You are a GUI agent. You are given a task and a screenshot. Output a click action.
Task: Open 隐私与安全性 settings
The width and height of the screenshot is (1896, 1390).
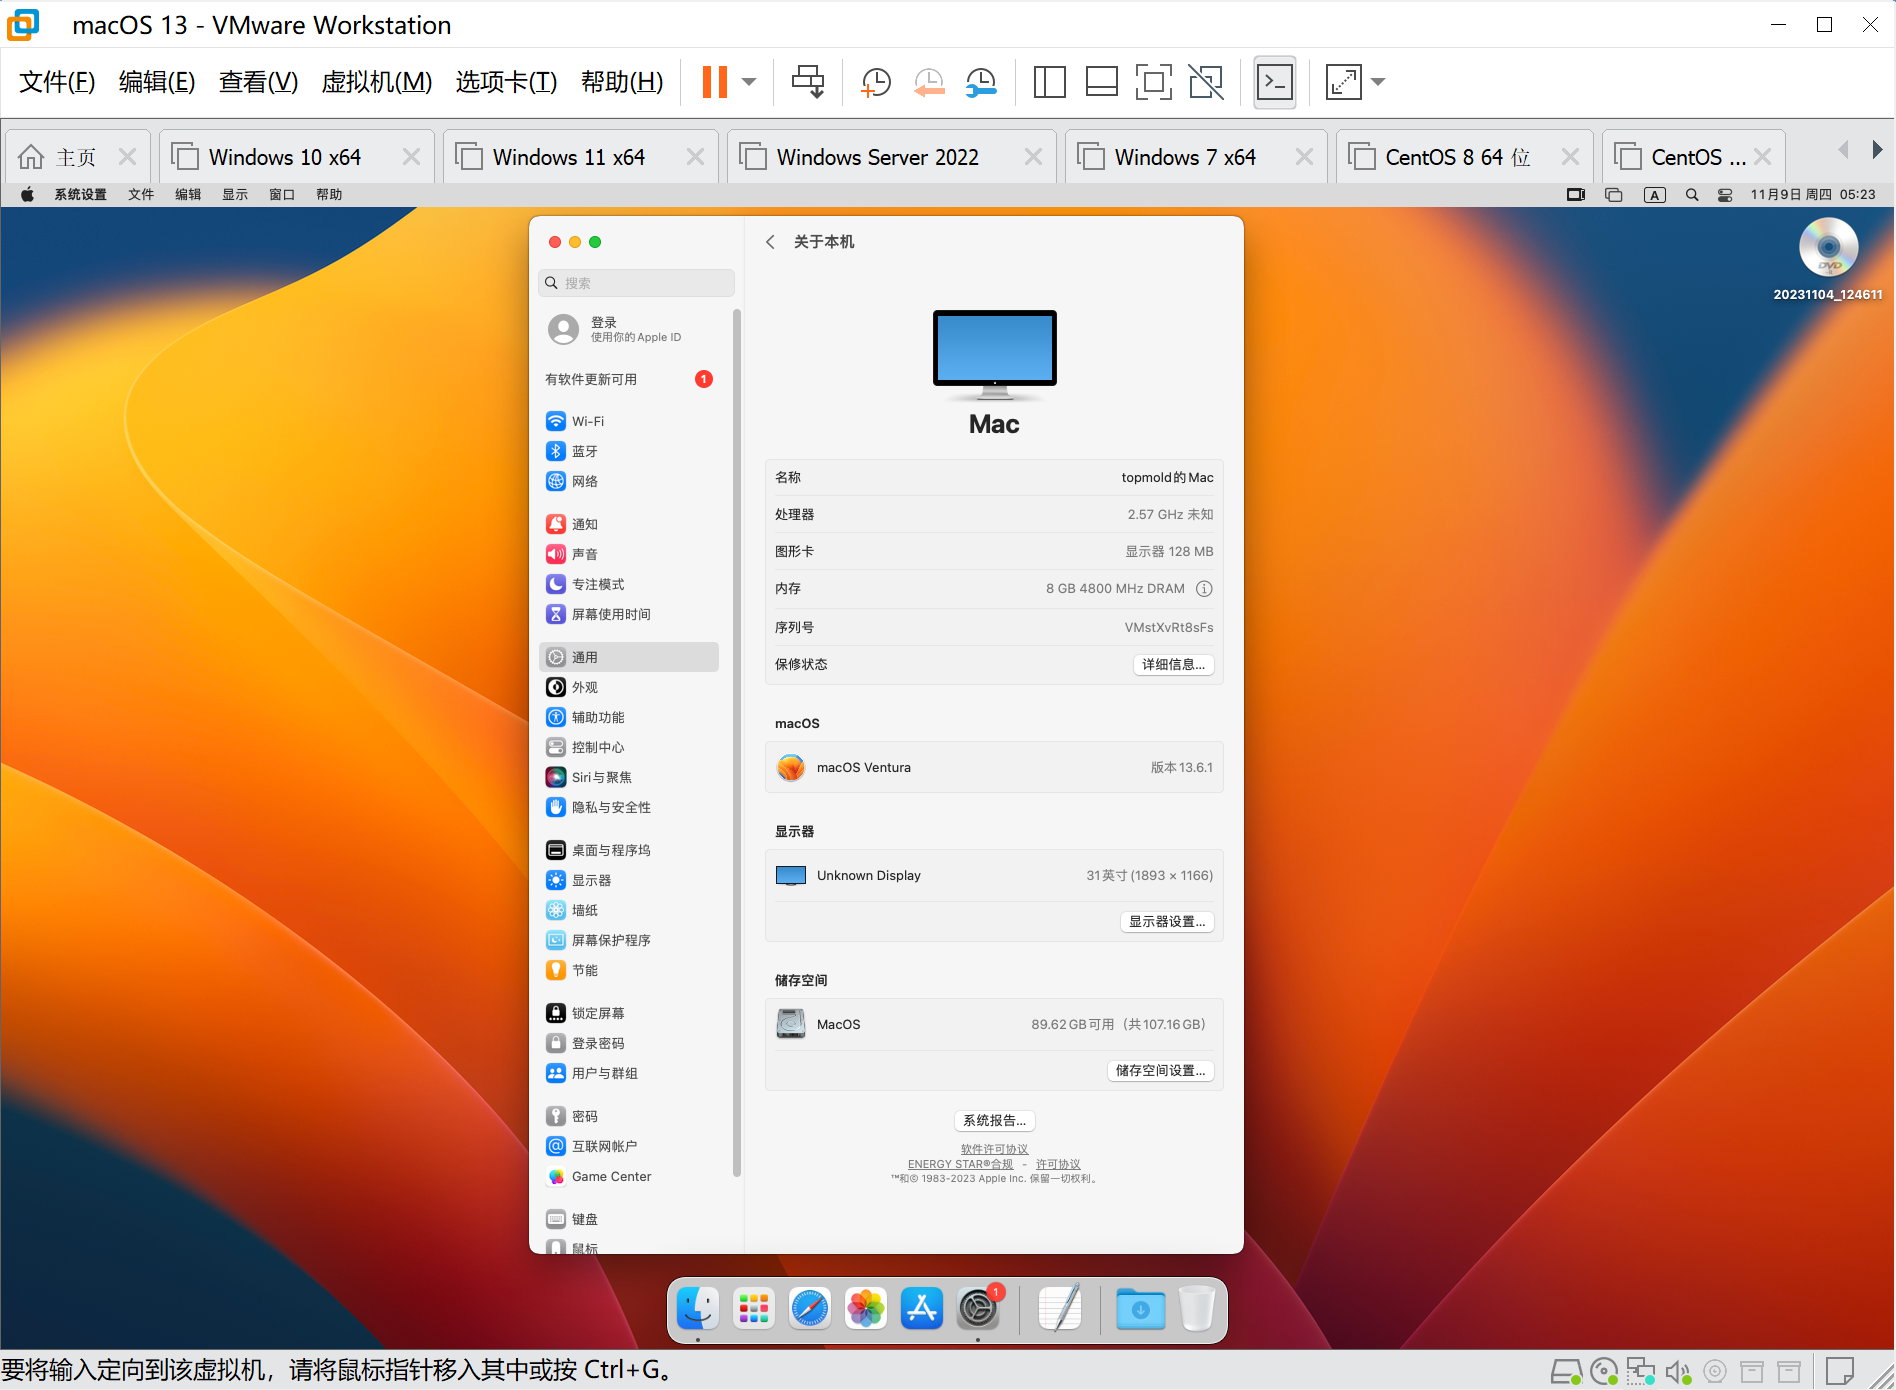point(629,807)
